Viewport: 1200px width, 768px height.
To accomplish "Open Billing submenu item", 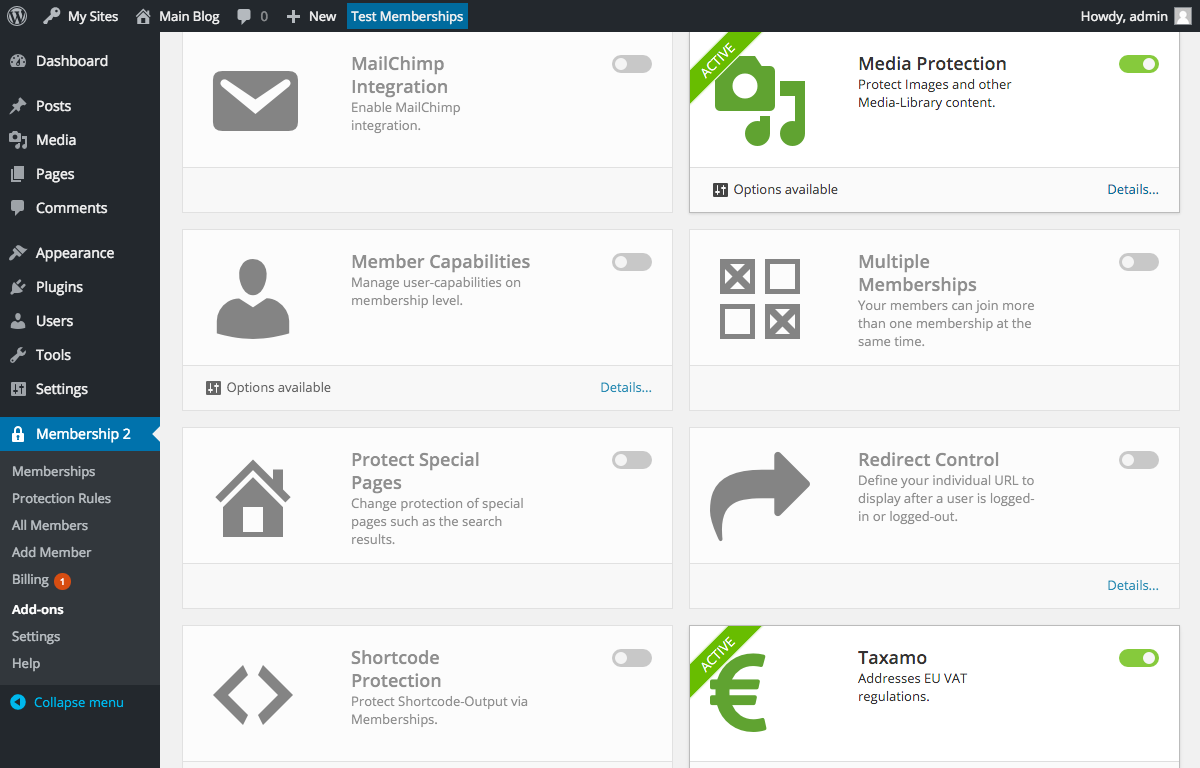I will pyautogui.click(x=30, y=580).
